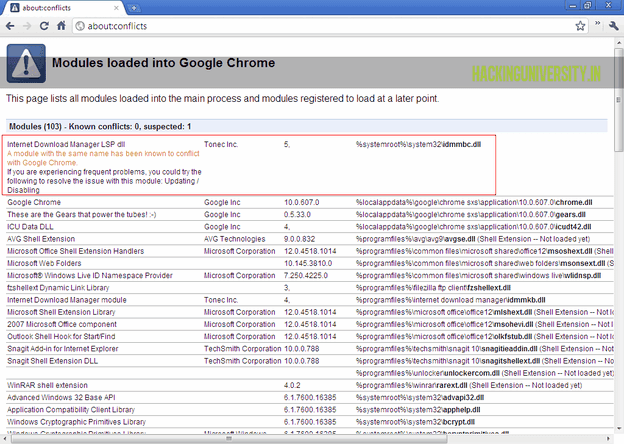Click "AVG Shell Extension" module name
Viewport: 624px width, 444px height.
(x=41, y=239)
